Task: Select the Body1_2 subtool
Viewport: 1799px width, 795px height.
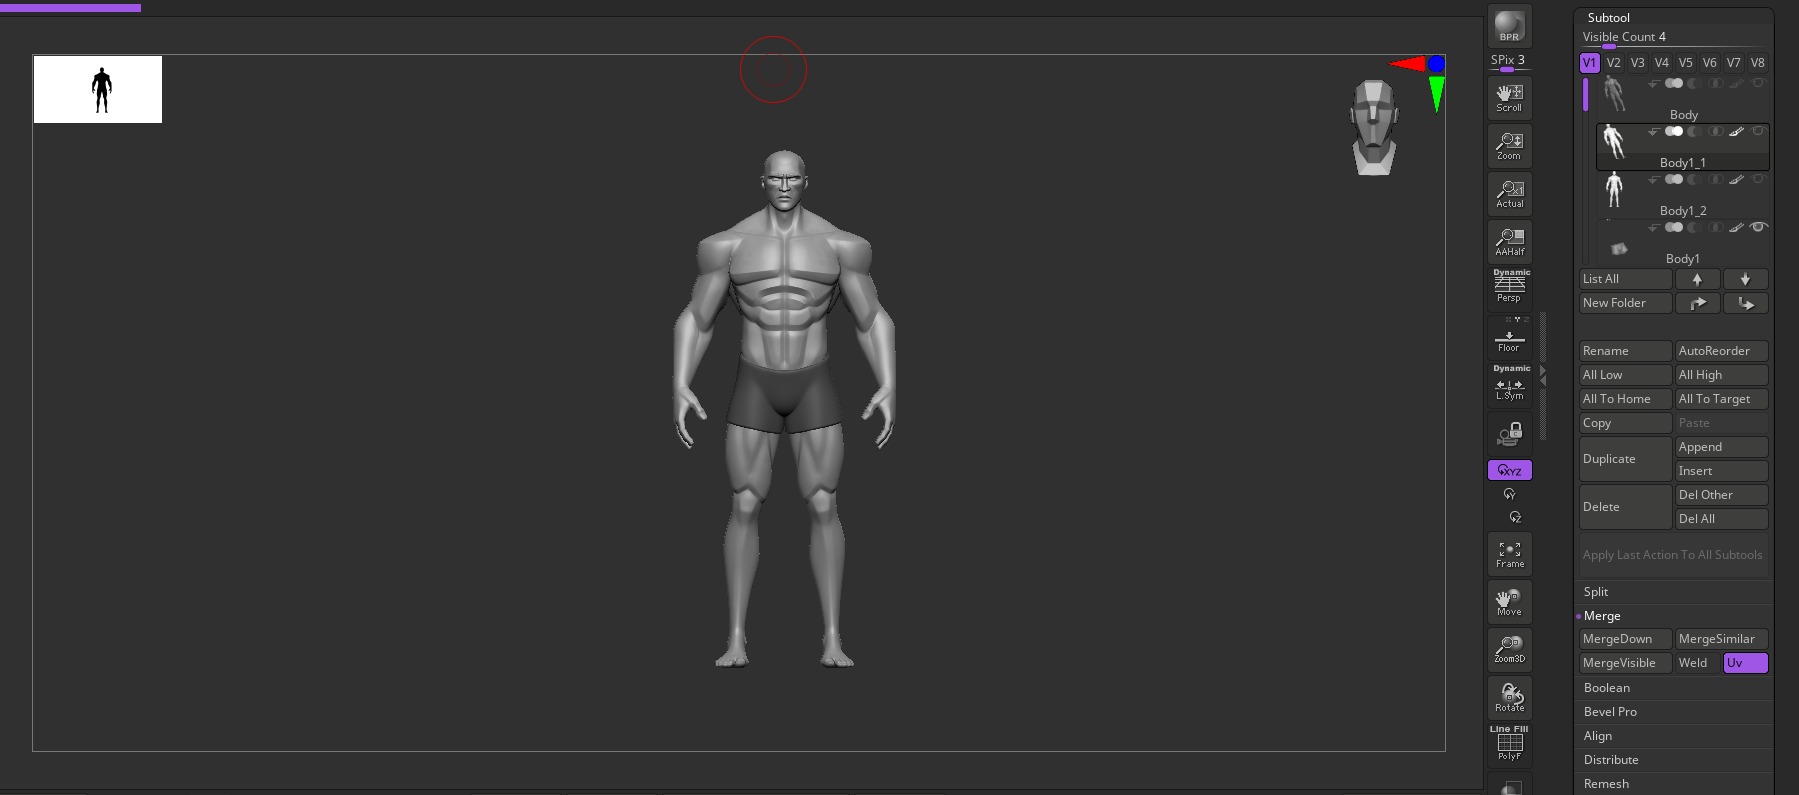Action: coord(1683,196)
